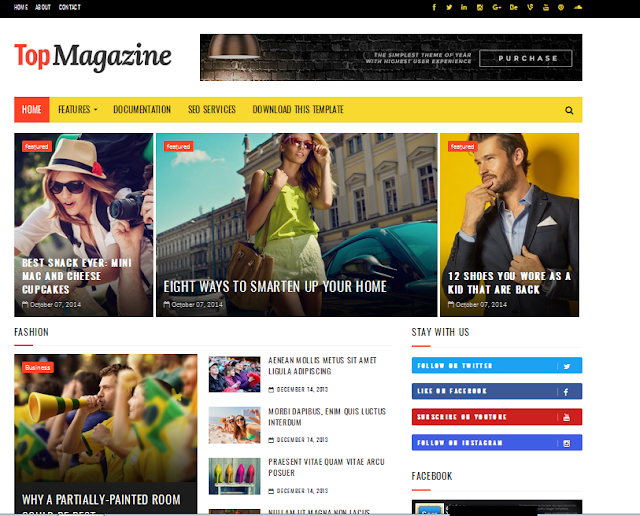The height and width of the screenshot is (516, 640).
Task: Click the About link in the top bar
Action: click(x=43, y=7)
